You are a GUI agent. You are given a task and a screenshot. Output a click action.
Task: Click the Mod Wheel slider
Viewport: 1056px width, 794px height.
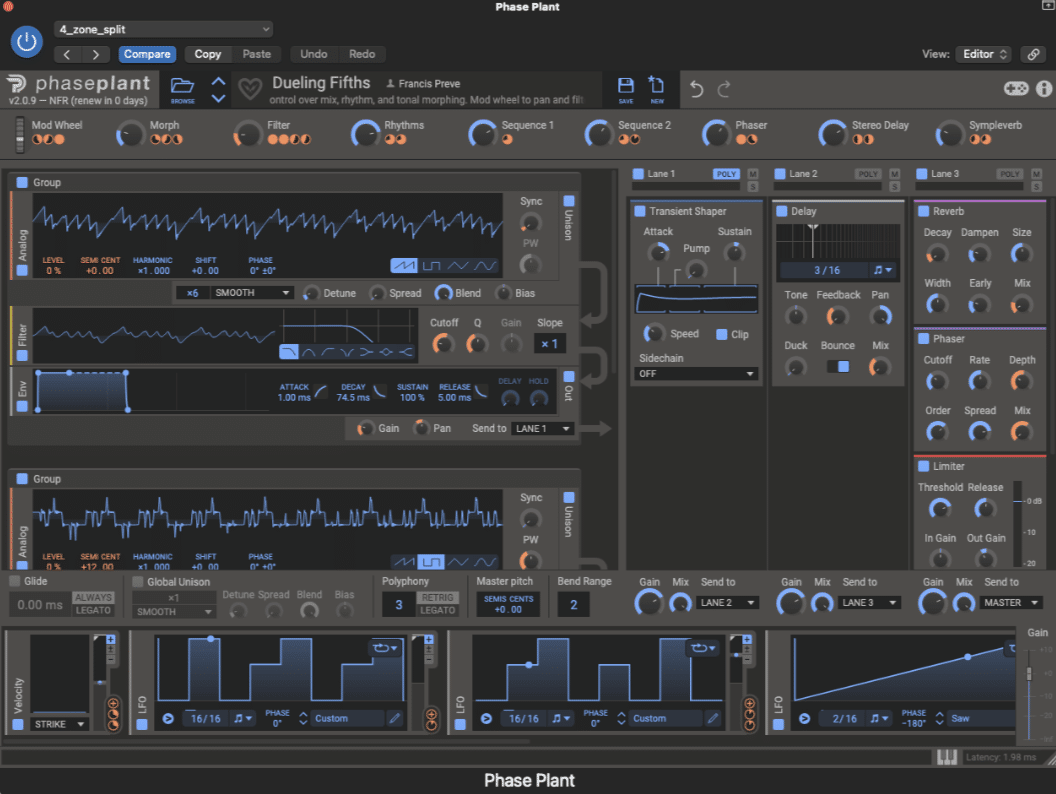tap(20, 134)
